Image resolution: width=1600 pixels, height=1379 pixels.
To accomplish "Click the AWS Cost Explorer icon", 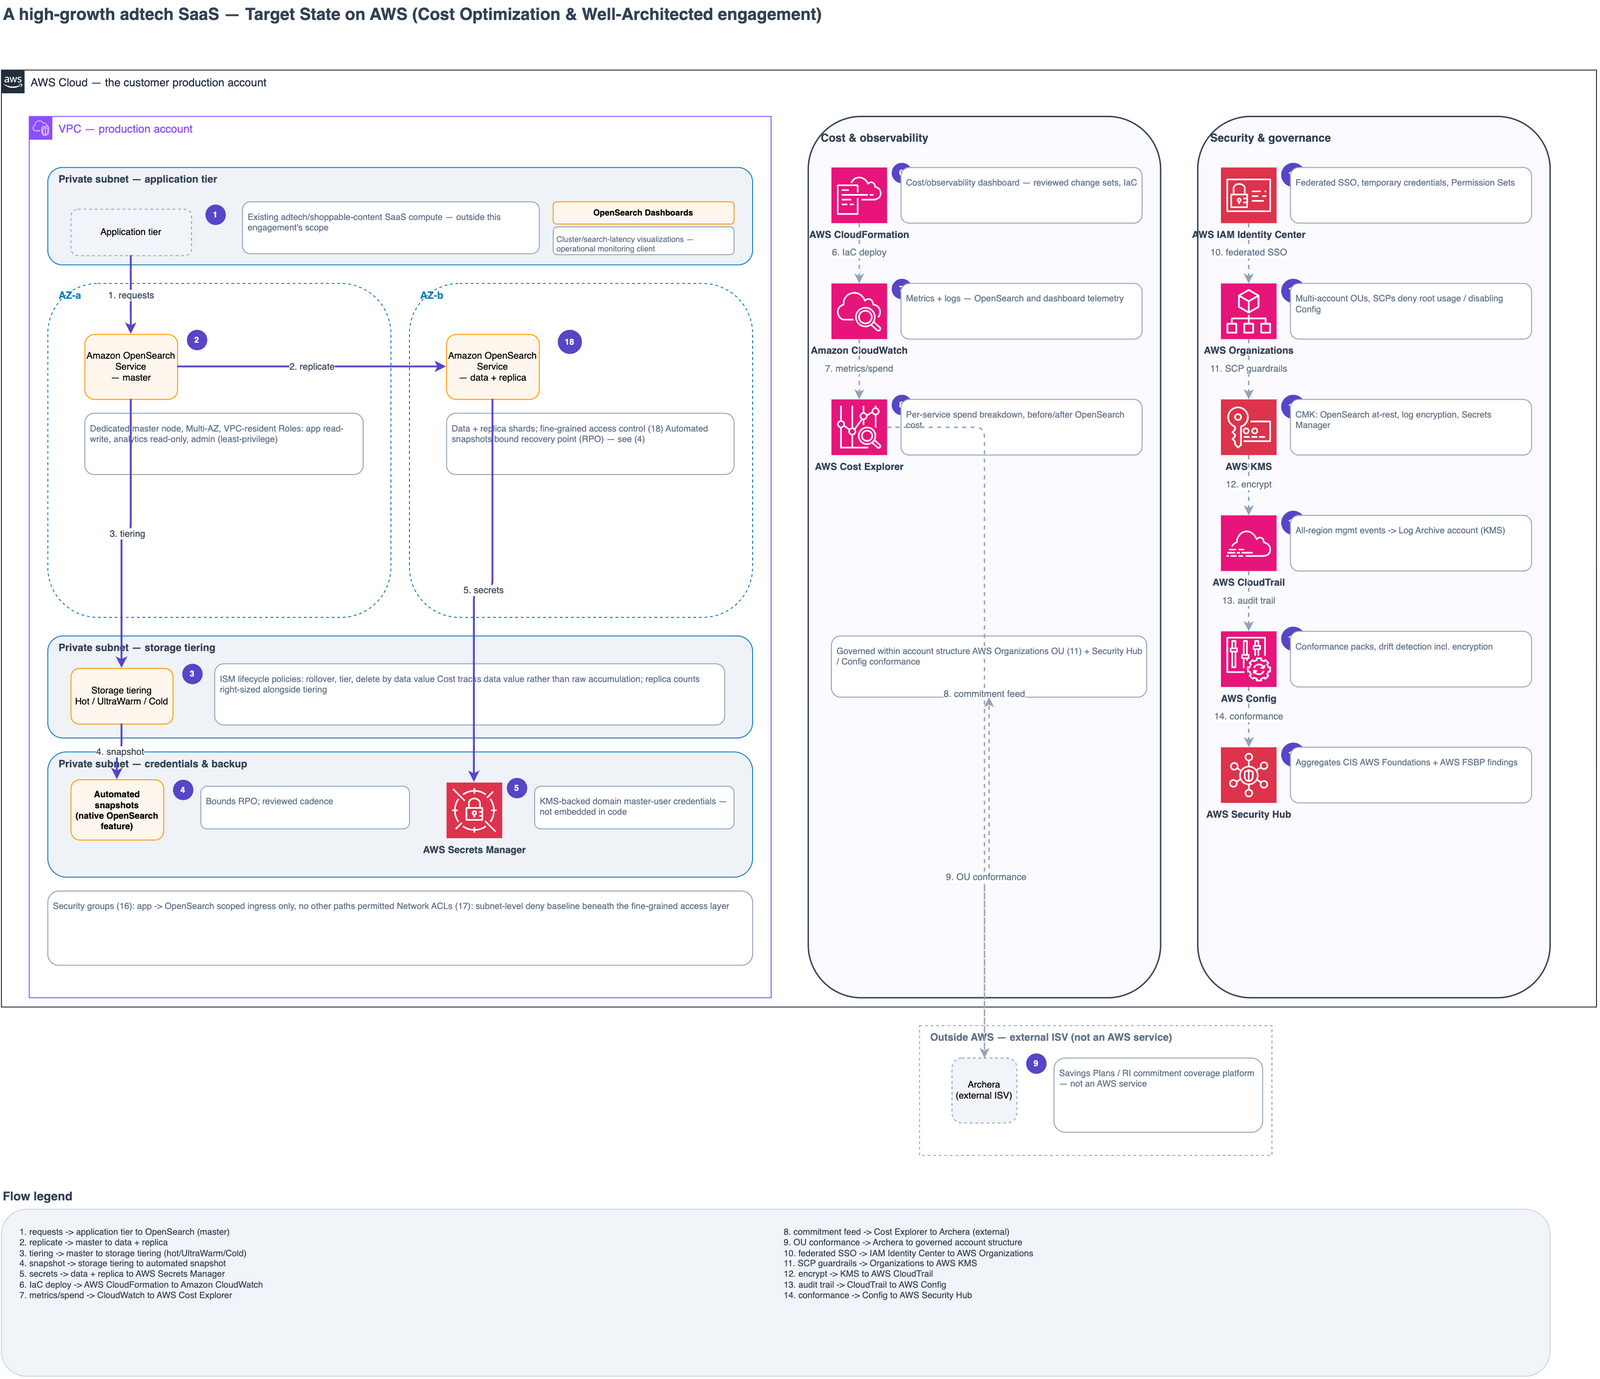I will [859, 427].
